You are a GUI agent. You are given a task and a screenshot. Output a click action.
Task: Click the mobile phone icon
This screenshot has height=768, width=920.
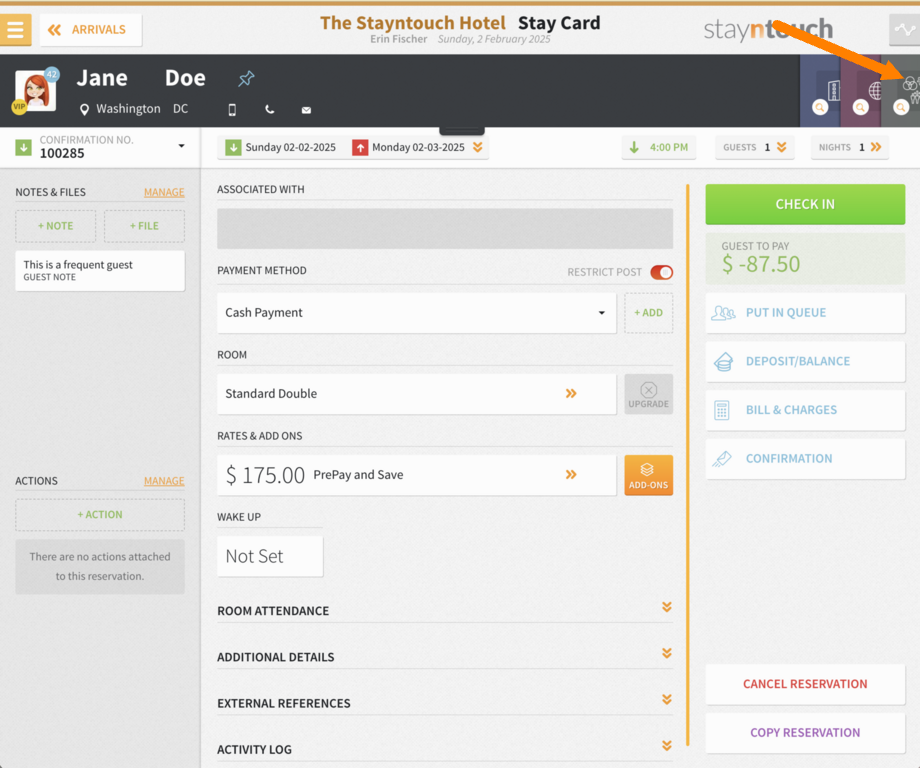[232, 110]
